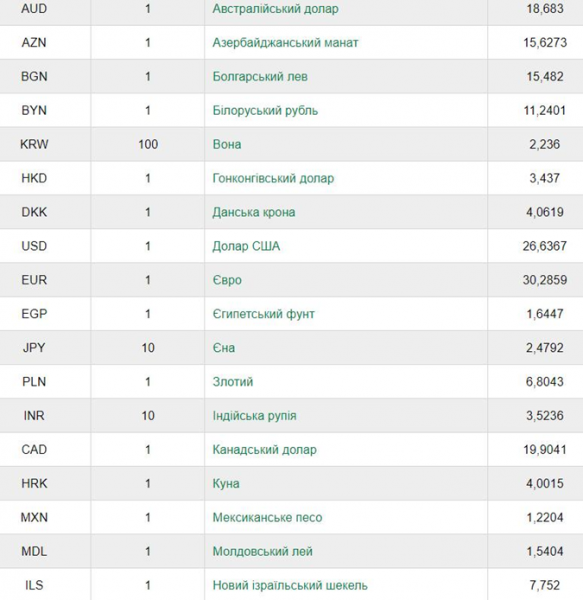Click the EUR rate value 30,2859
The width and height of the screenshot is (583, 600).
(545, 280)
